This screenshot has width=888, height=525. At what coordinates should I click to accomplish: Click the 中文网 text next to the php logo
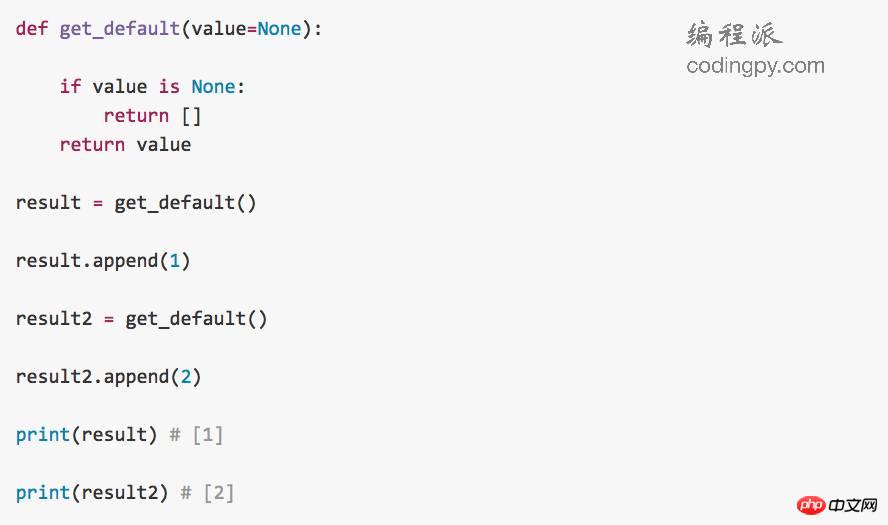pyautogui.click(x=853, y=505)
